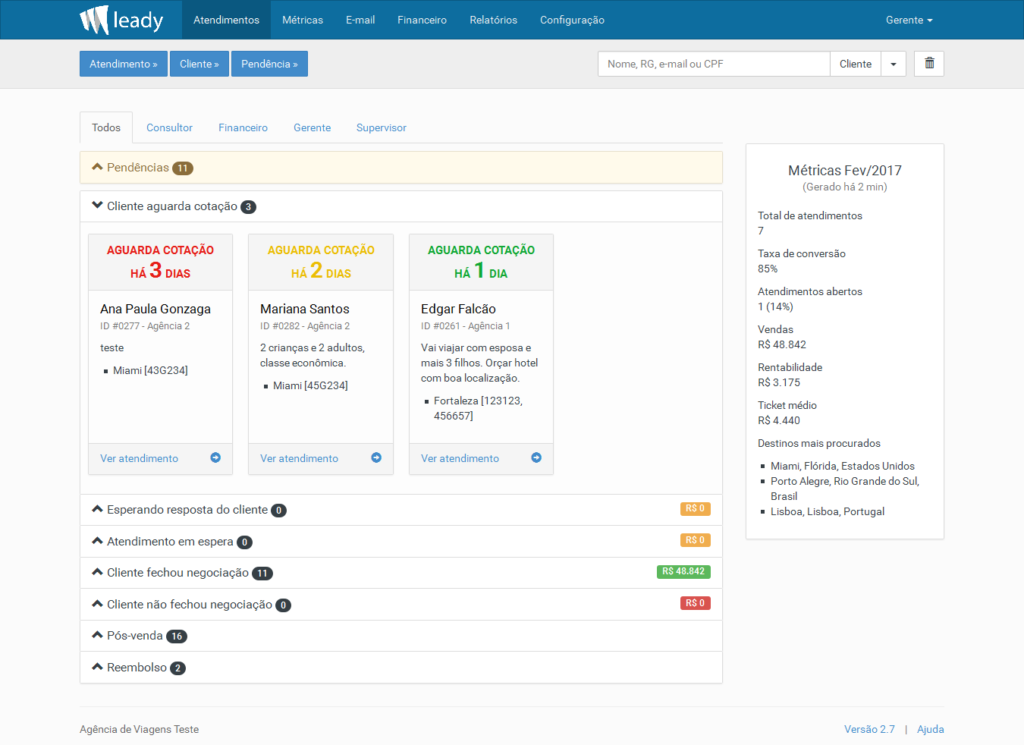Screen dimensions: 1024x745
Task: Click the blue Atendimento » button
Action: (123, 64)
